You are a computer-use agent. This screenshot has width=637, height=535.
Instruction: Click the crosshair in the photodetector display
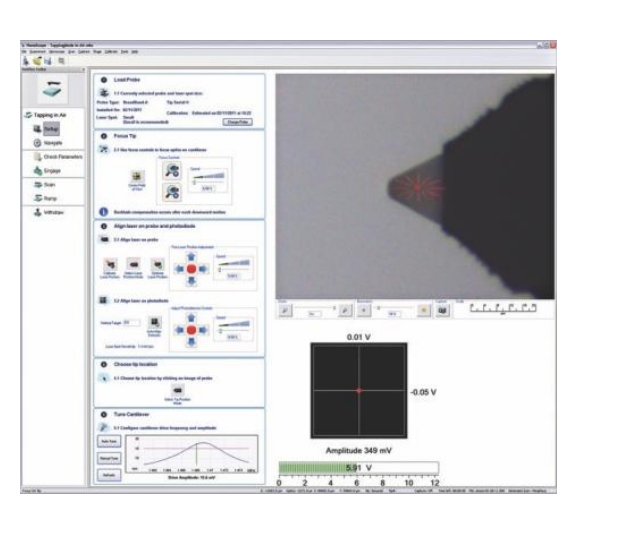(x=357, y=391)
